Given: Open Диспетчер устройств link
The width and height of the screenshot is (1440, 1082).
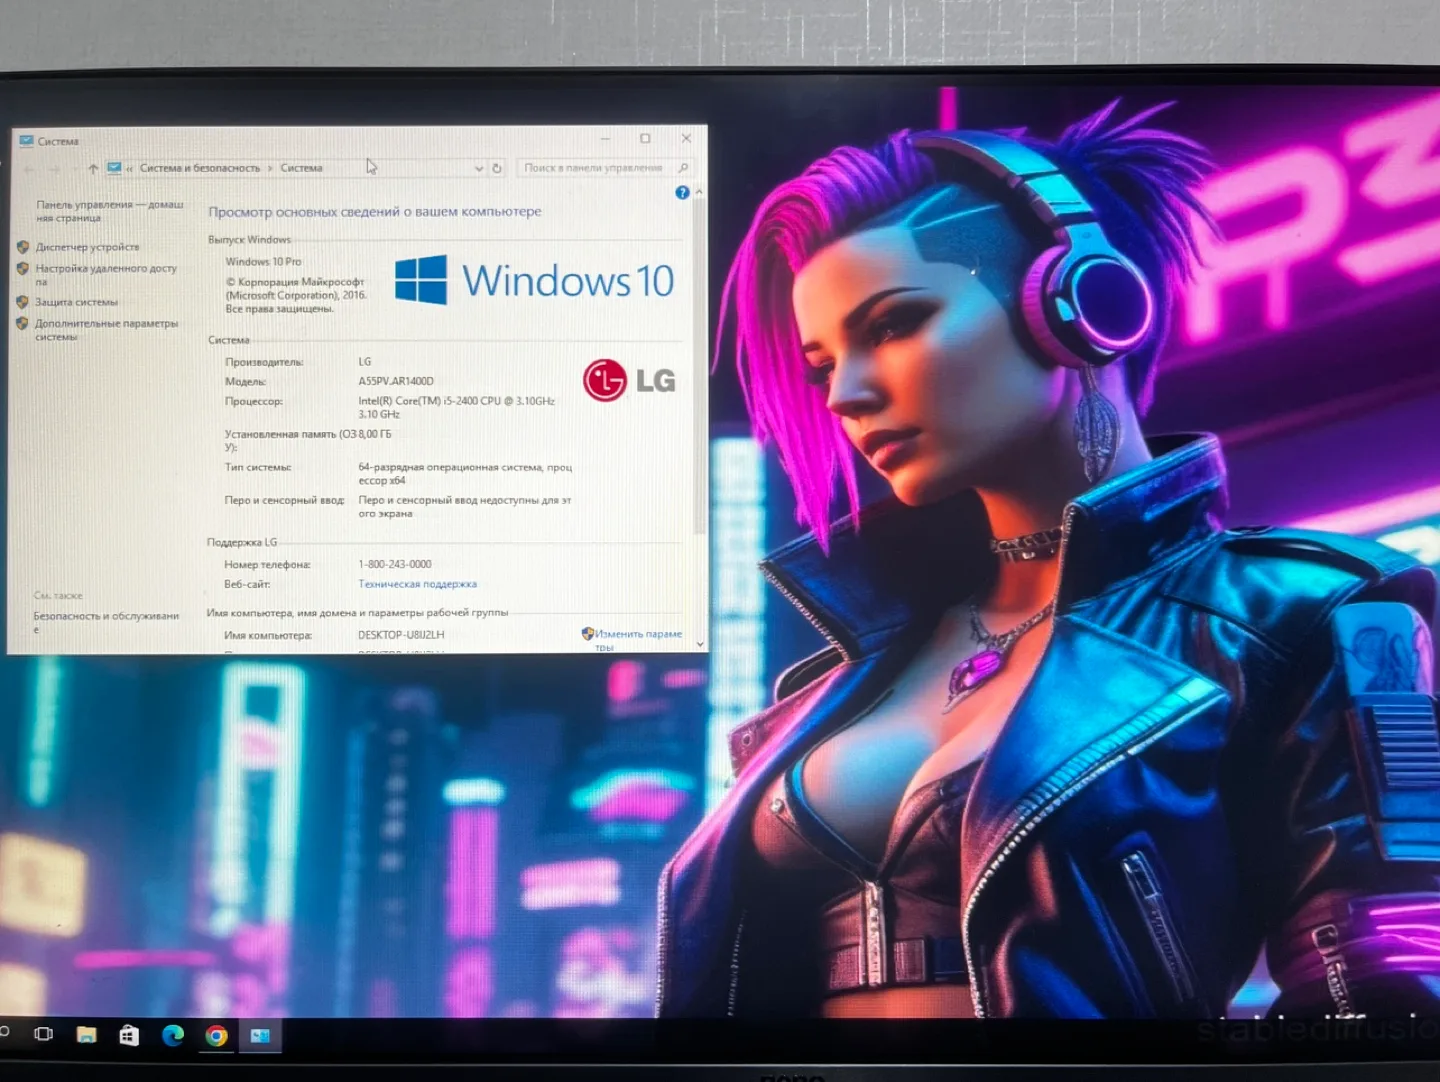Looking at the screenshot, I should 87,247.
